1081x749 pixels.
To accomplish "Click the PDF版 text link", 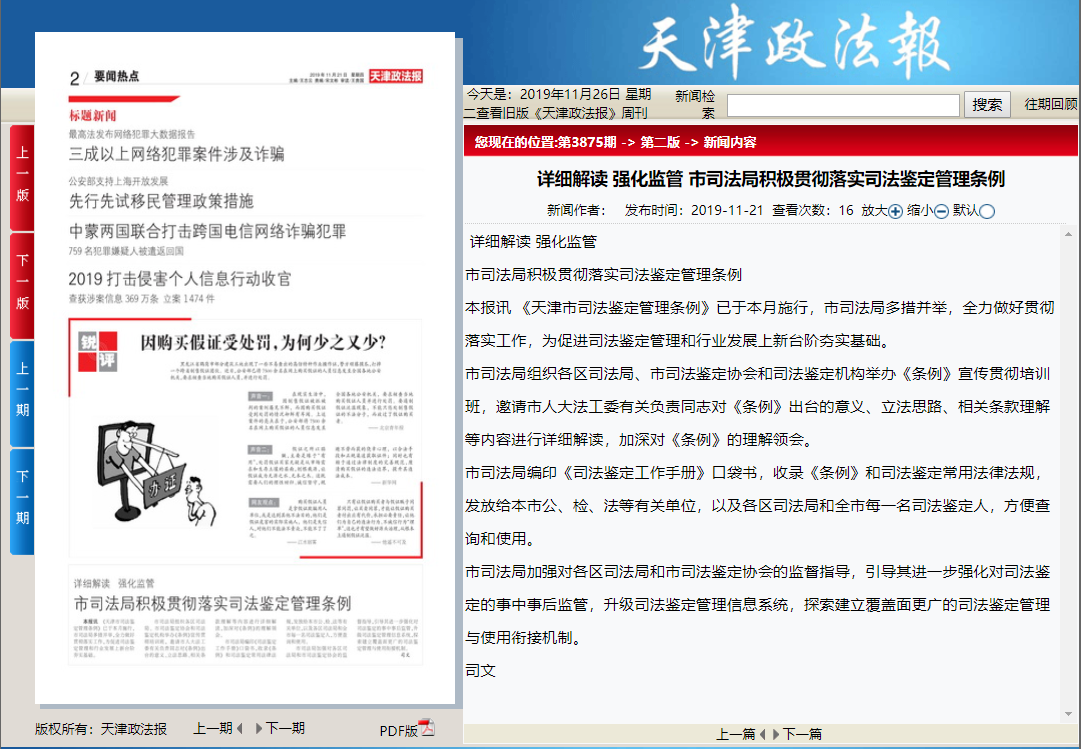I will click(x=398, y=731).
